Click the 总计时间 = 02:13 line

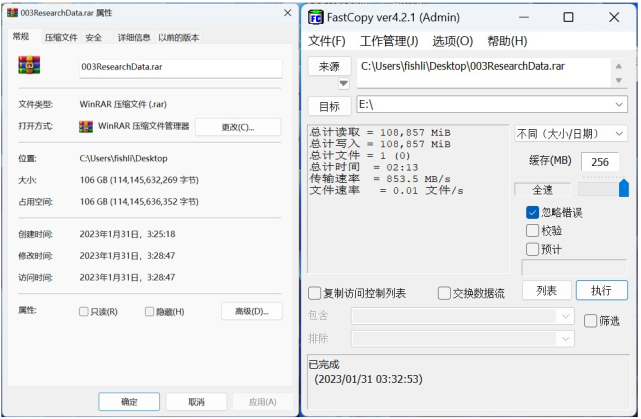click(364, 168)
